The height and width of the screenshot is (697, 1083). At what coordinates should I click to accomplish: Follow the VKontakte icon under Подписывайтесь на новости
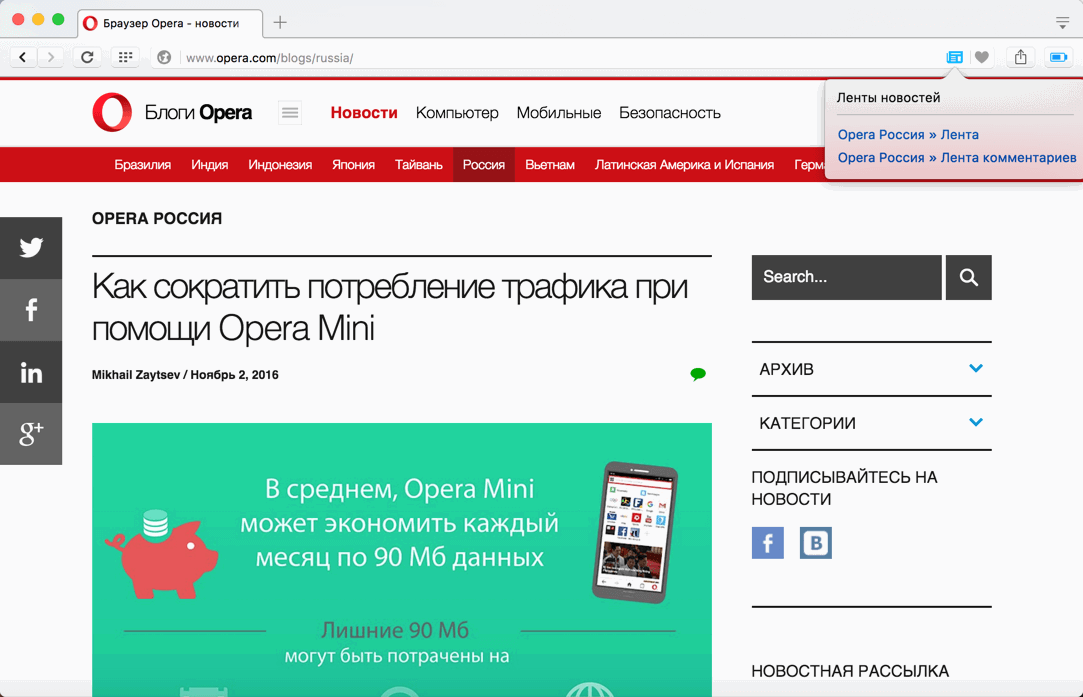tap(816, 543)
